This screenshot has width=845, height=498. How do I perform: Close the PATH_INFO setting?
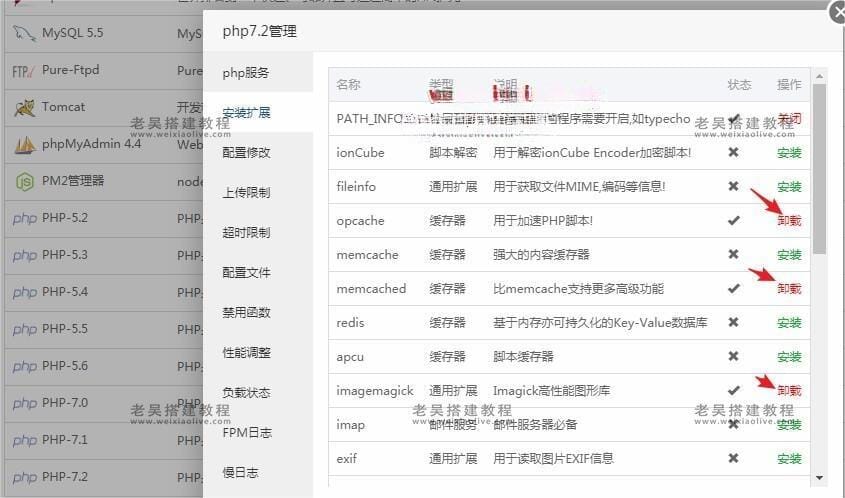789,119
